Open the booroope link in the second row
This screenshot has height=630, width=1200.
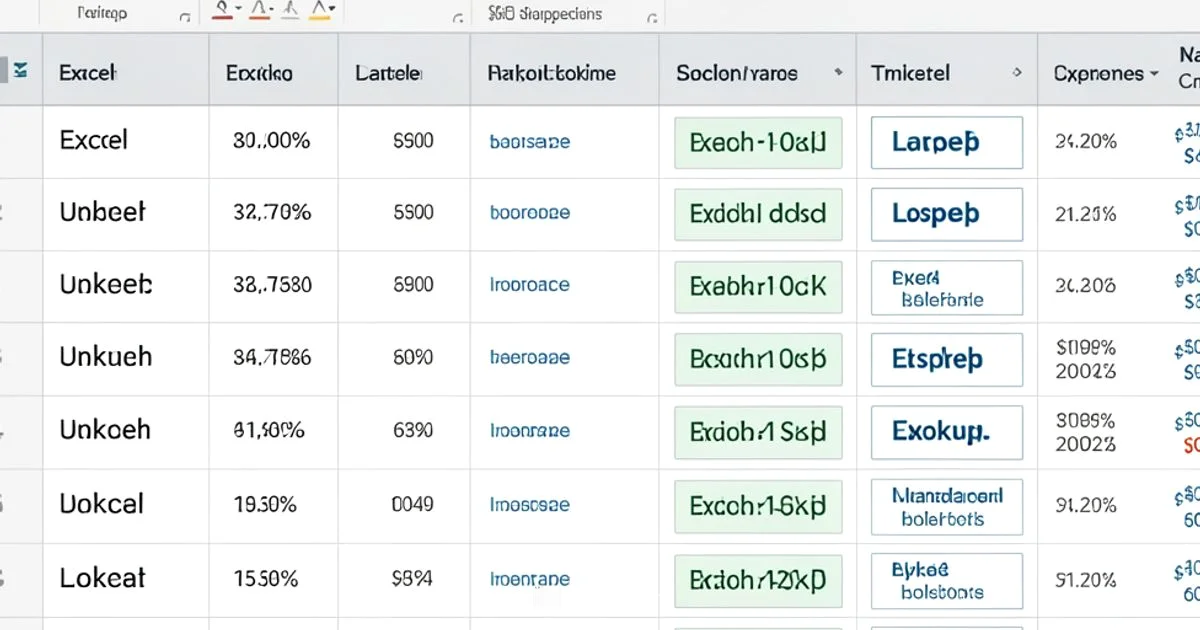(530, 214)
